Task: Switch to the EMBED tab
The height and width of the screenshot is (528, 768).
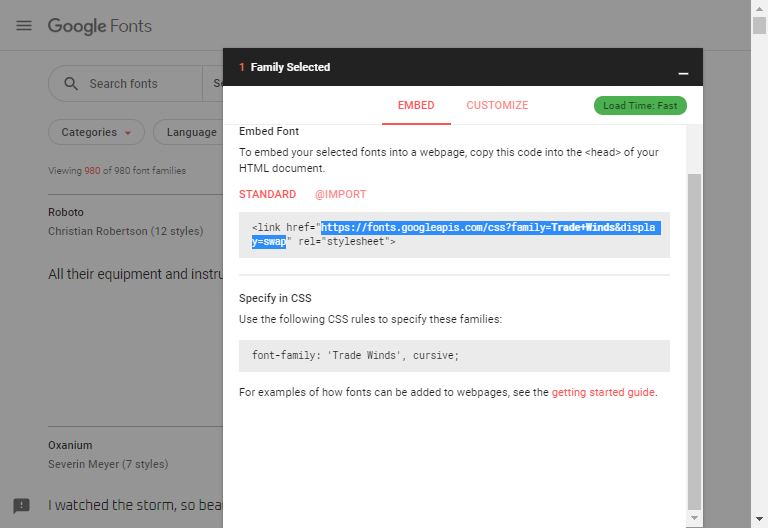Action: 416,105
